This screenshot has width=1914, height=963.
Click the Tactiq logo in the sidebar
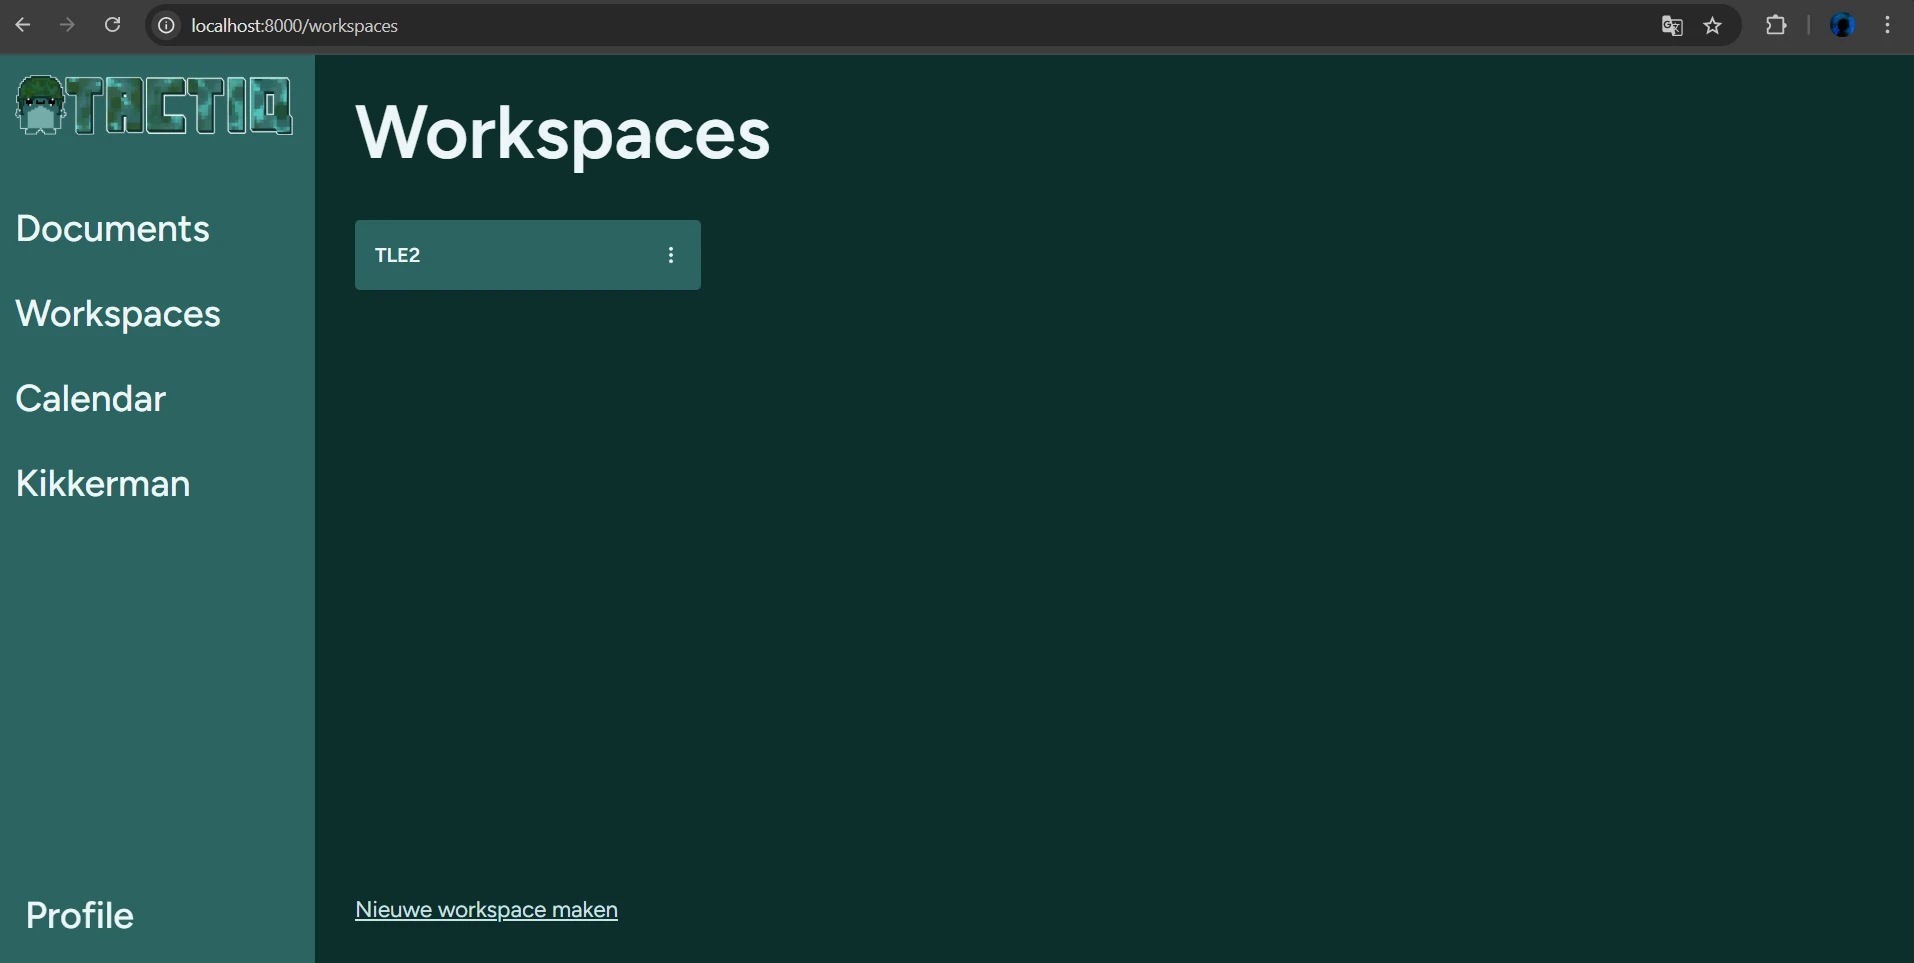[154, 104]
